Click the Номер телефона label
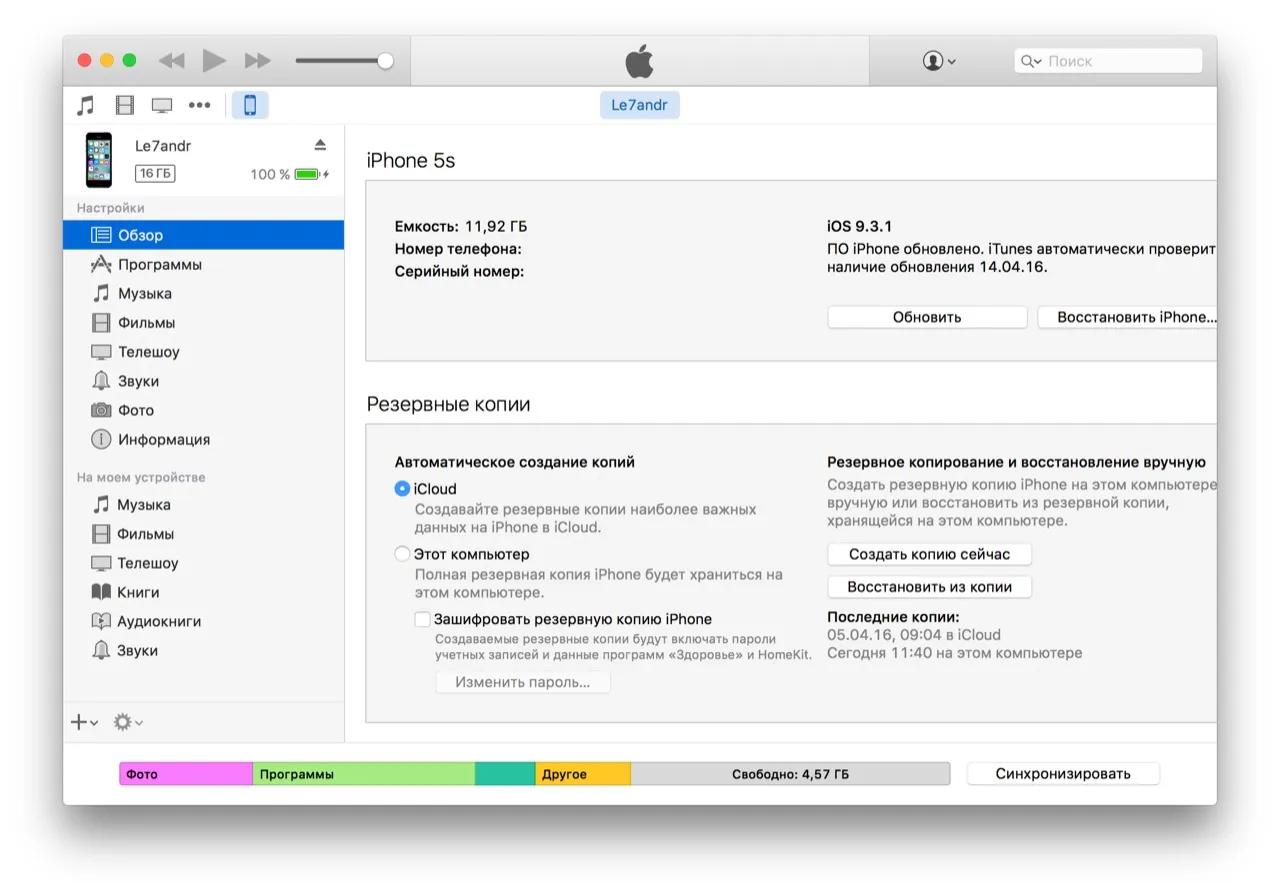This screenshot has height=895, width=1280. 458,249
